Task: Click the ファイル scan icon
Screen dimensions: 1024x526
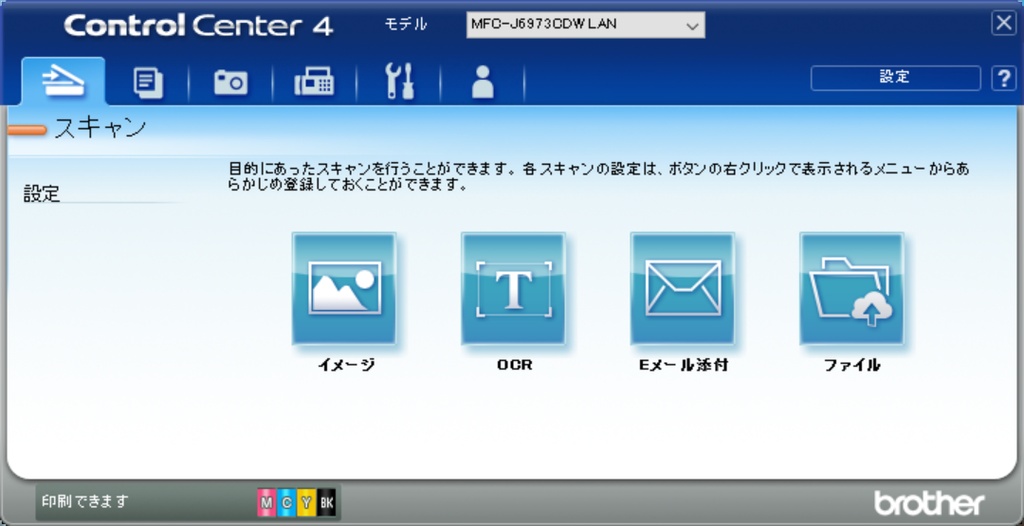Action: tap(852, 288)
